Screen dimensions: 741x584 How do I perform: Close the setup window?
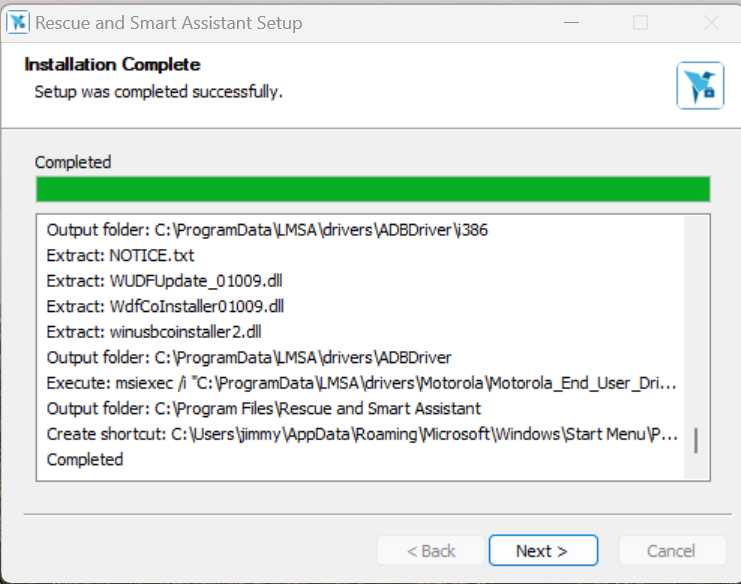click(709, 22)
